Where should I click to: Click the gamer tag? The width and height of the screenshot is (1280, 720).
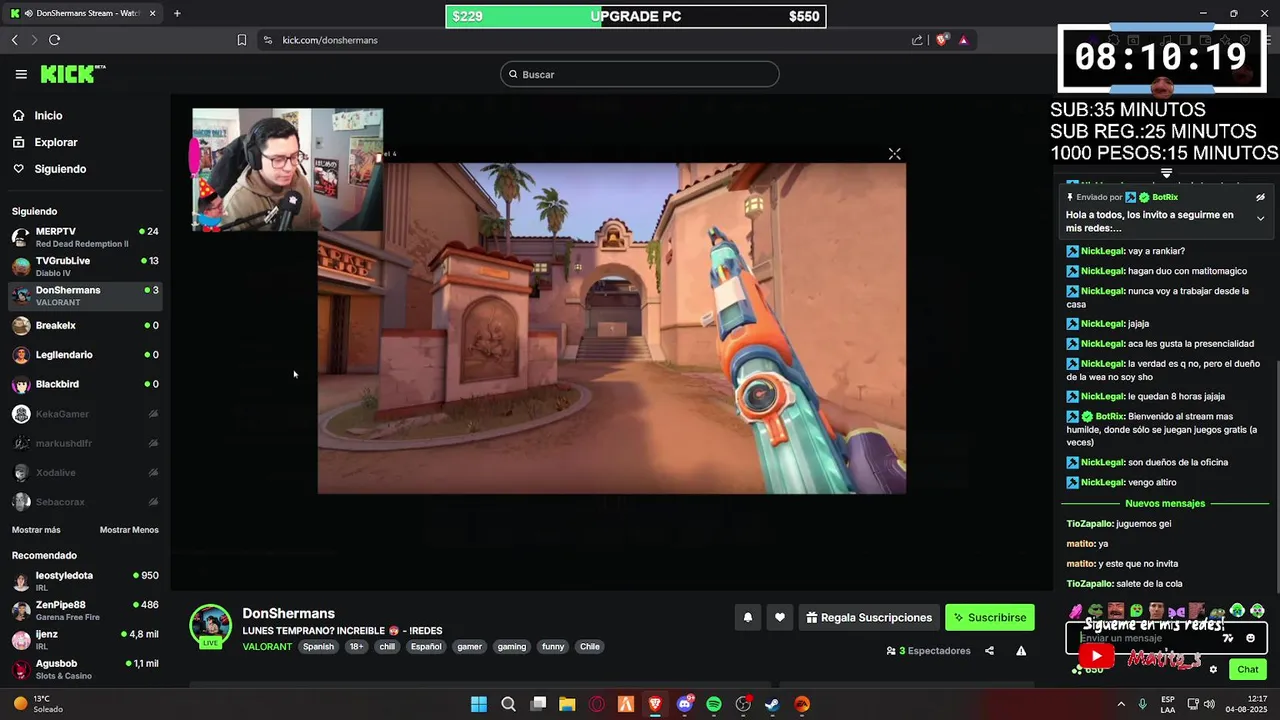point(469,647)
